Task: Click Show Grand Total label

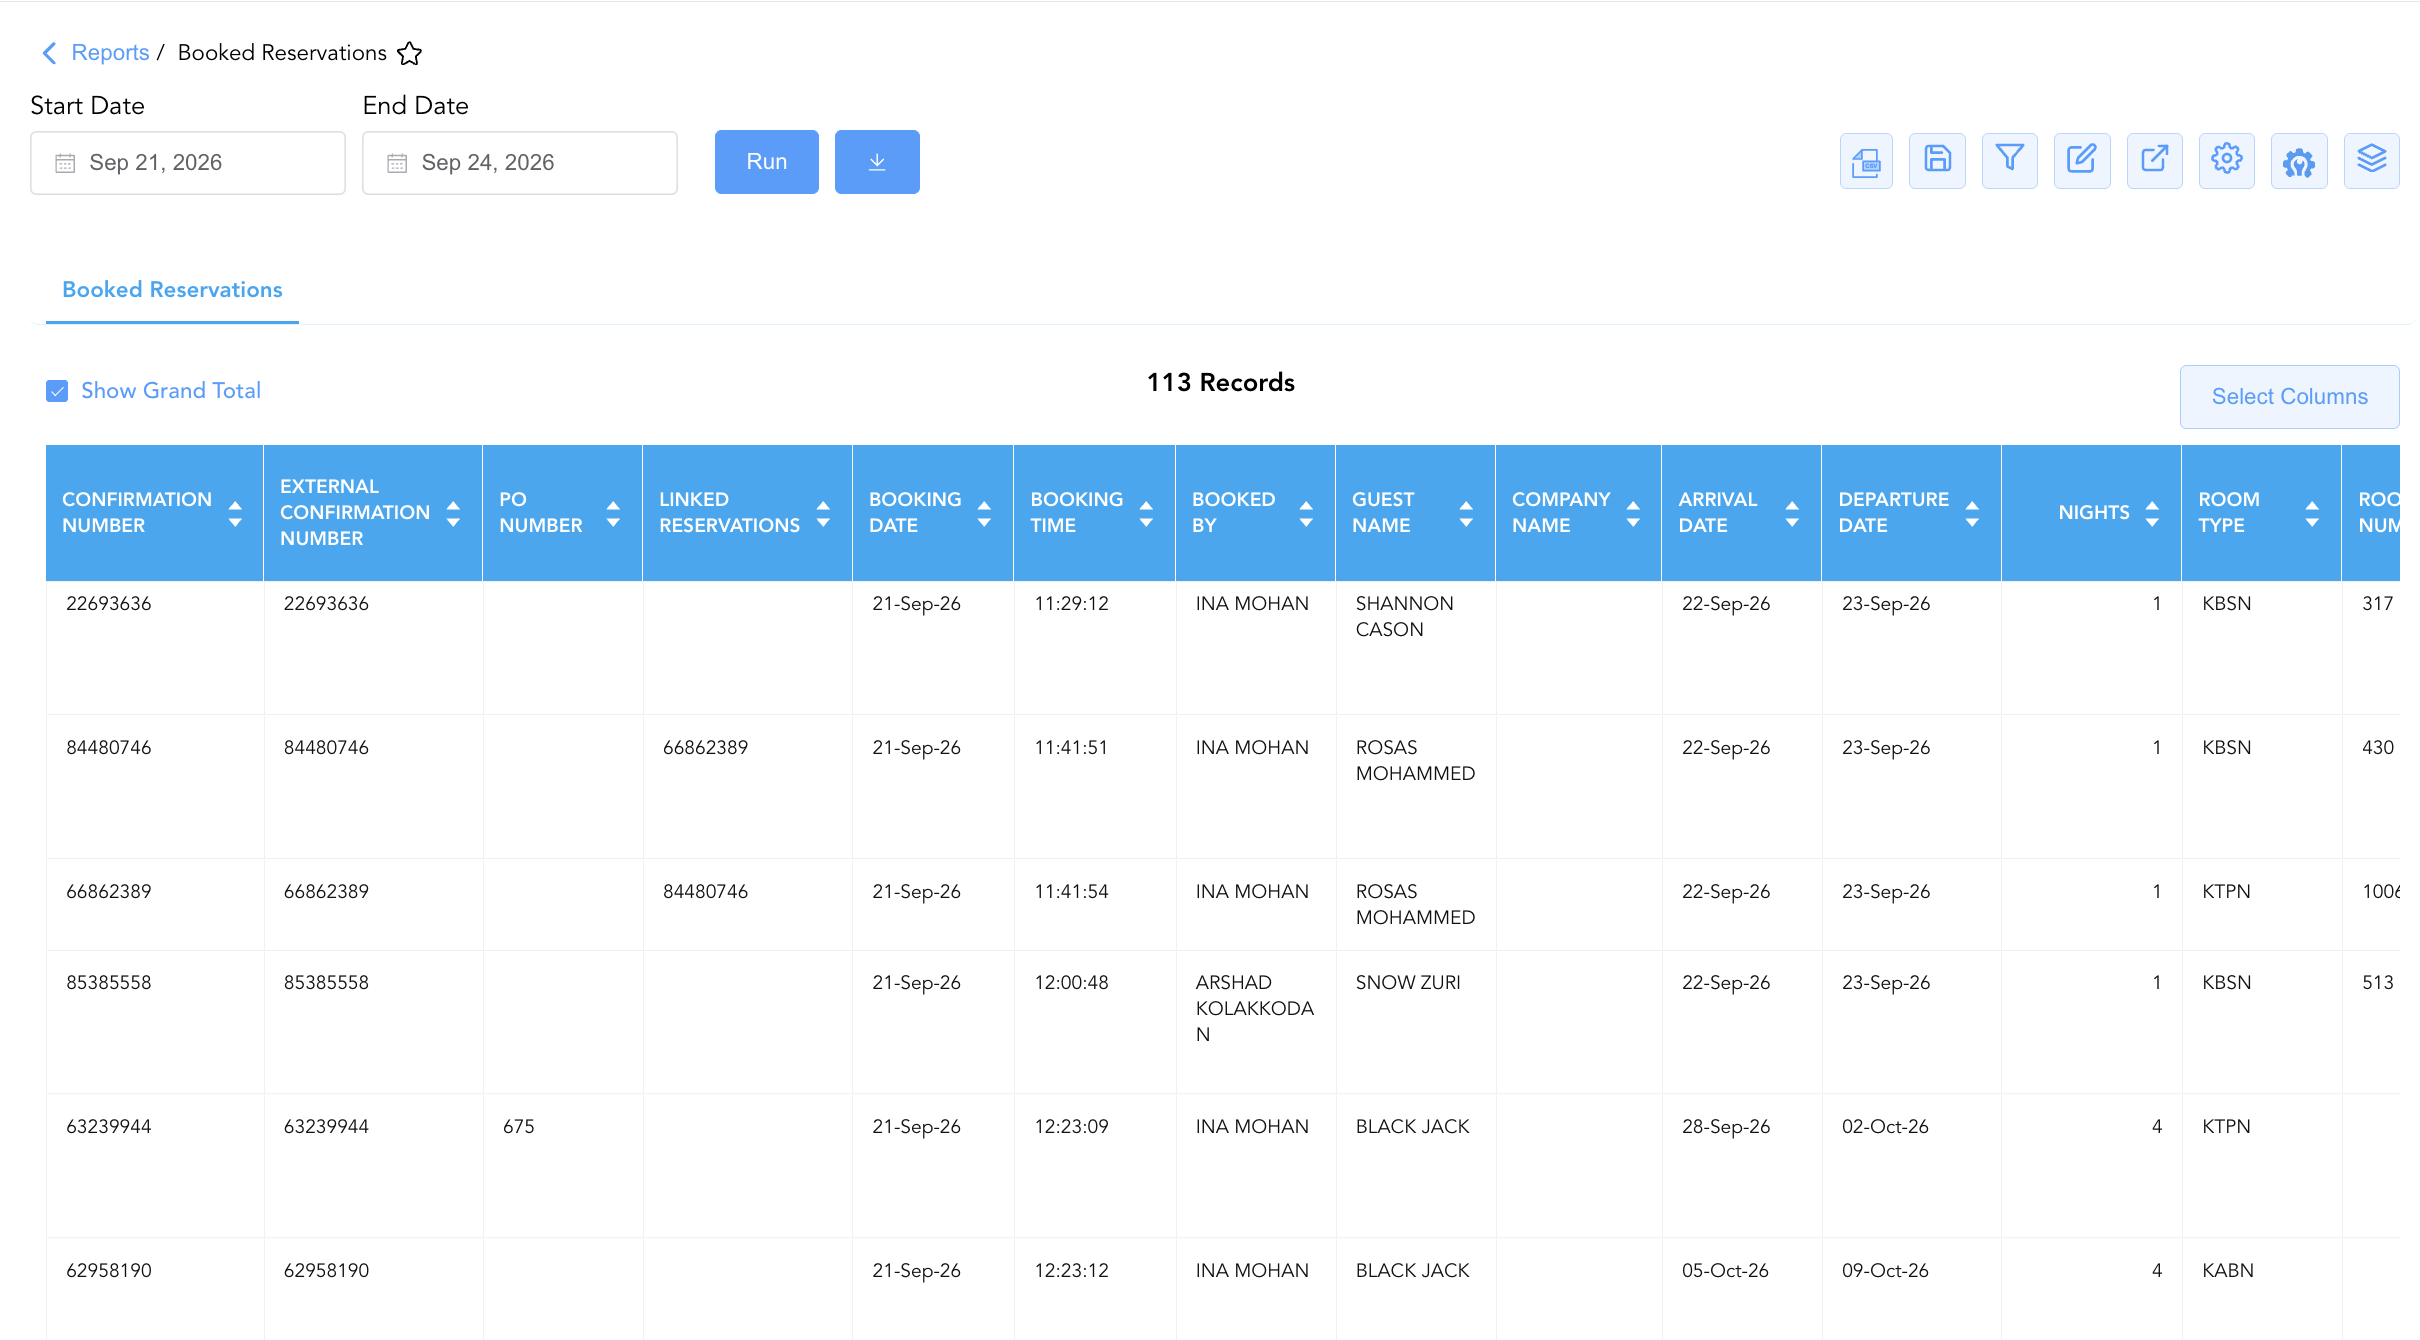Action: click(171, 391)
